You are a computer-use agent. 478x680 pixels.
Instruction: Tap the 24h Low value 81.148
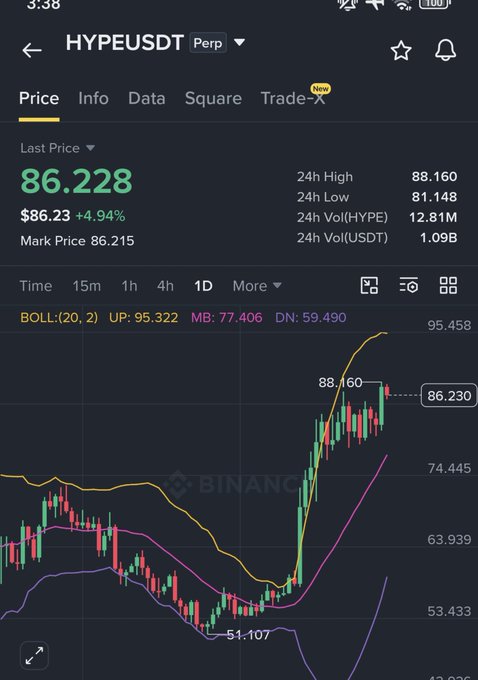tap(434, 197)
